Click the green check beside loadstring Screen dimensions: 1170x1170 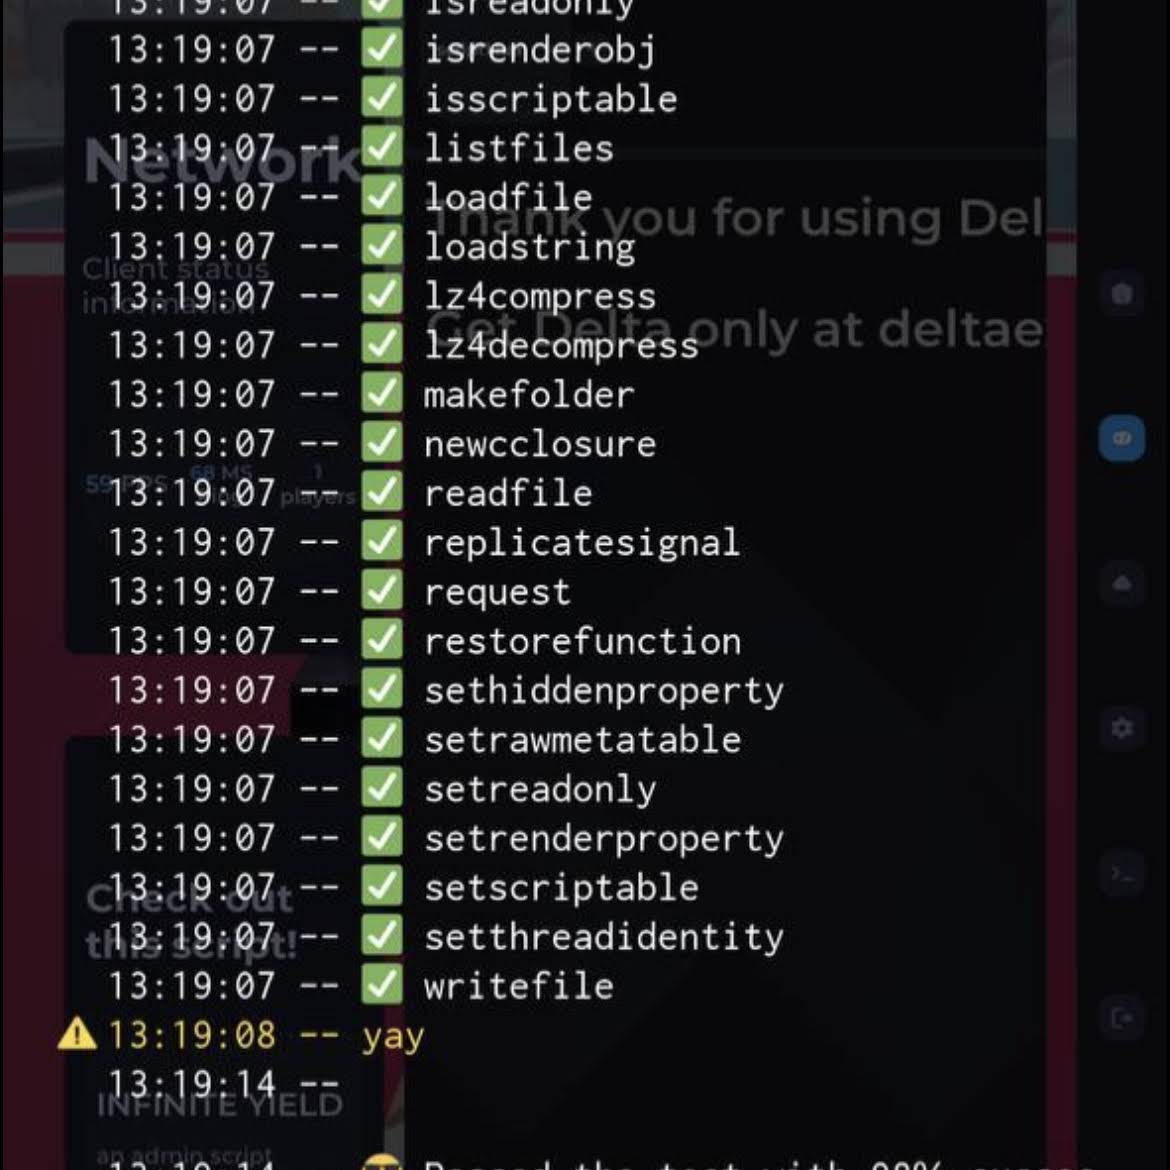click(381, 246)
